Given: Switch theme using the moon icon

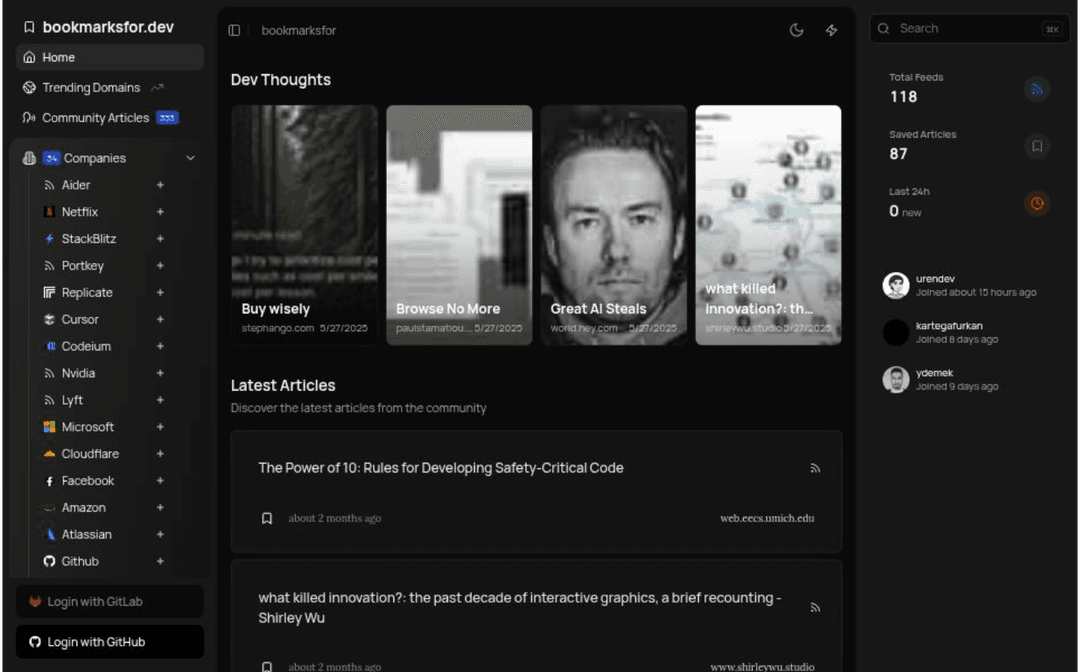Looking at the screenshot, I should pyautogui.click(x=796, y=30).
